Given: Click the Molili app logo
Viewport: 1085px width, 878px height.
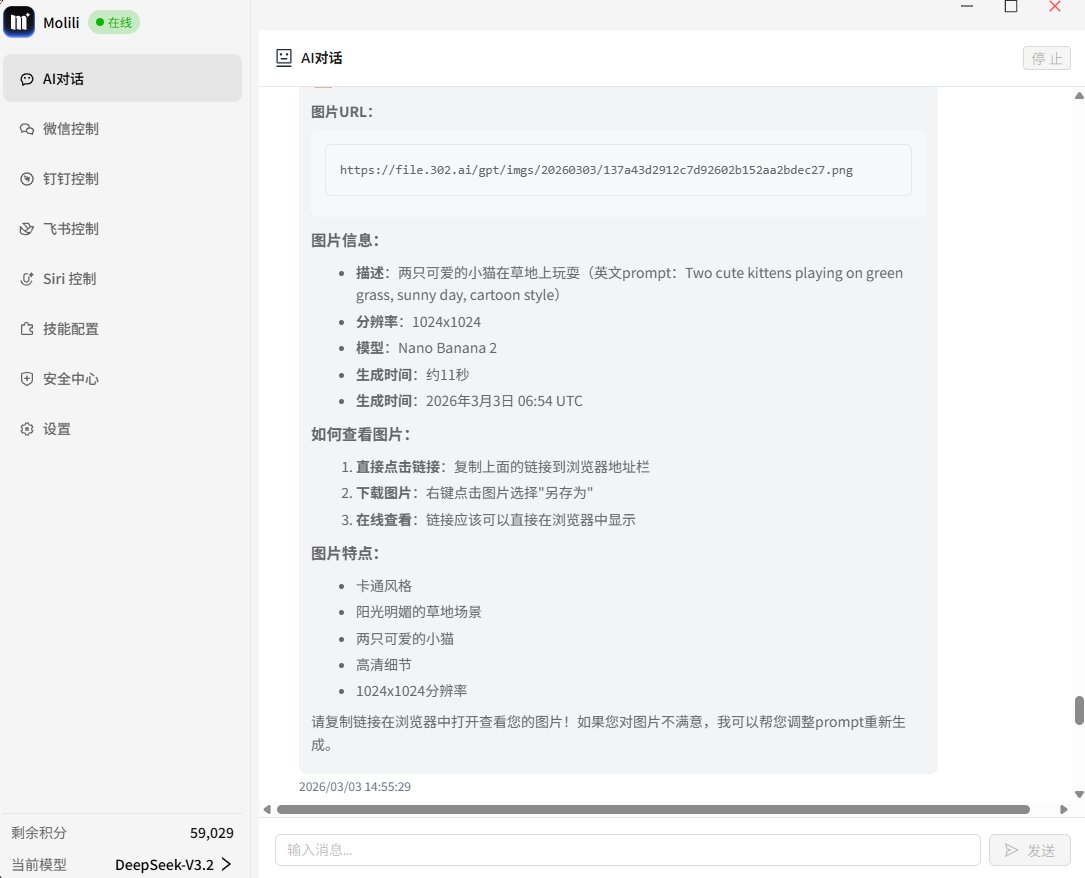Looking at the screenshot, I should pyautogui.click(x=19, y=21).
